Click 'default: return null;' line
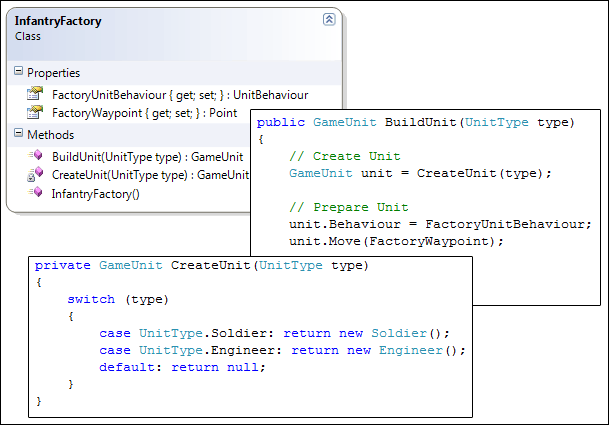 [182, 367]
